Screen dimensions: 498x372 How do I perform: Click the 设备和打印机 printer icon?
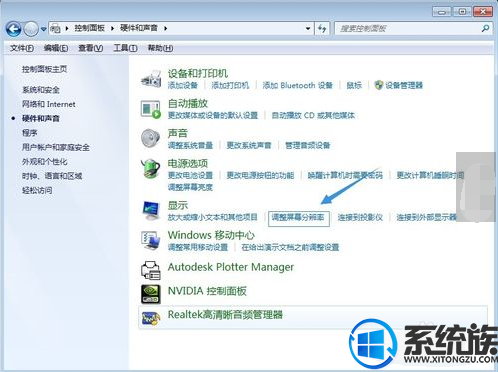click(x=151, y=79)
